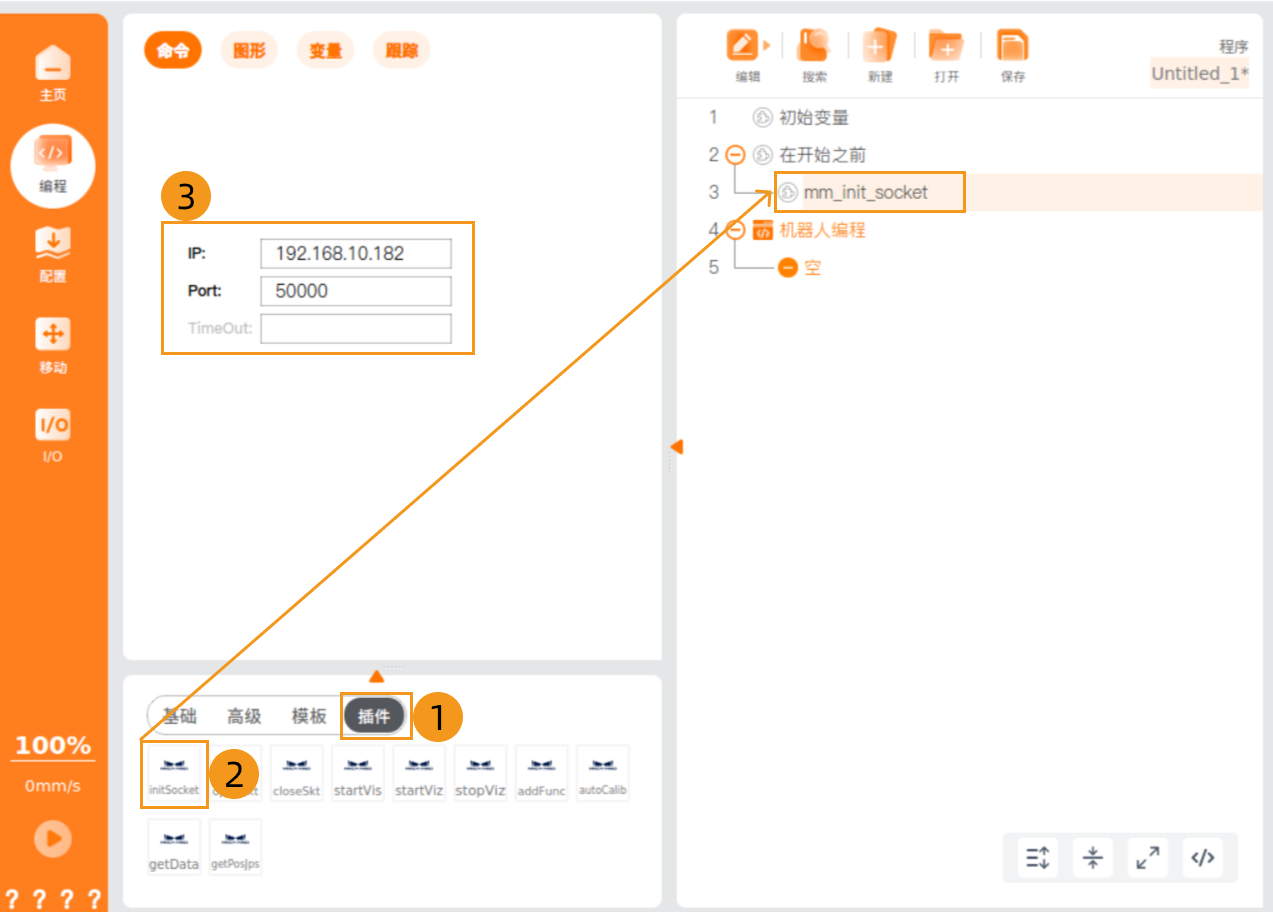Select the getPosJps plugin command
Image resolution: width=1273 pixels, height=912 pixels.
(x=235, y=848)
